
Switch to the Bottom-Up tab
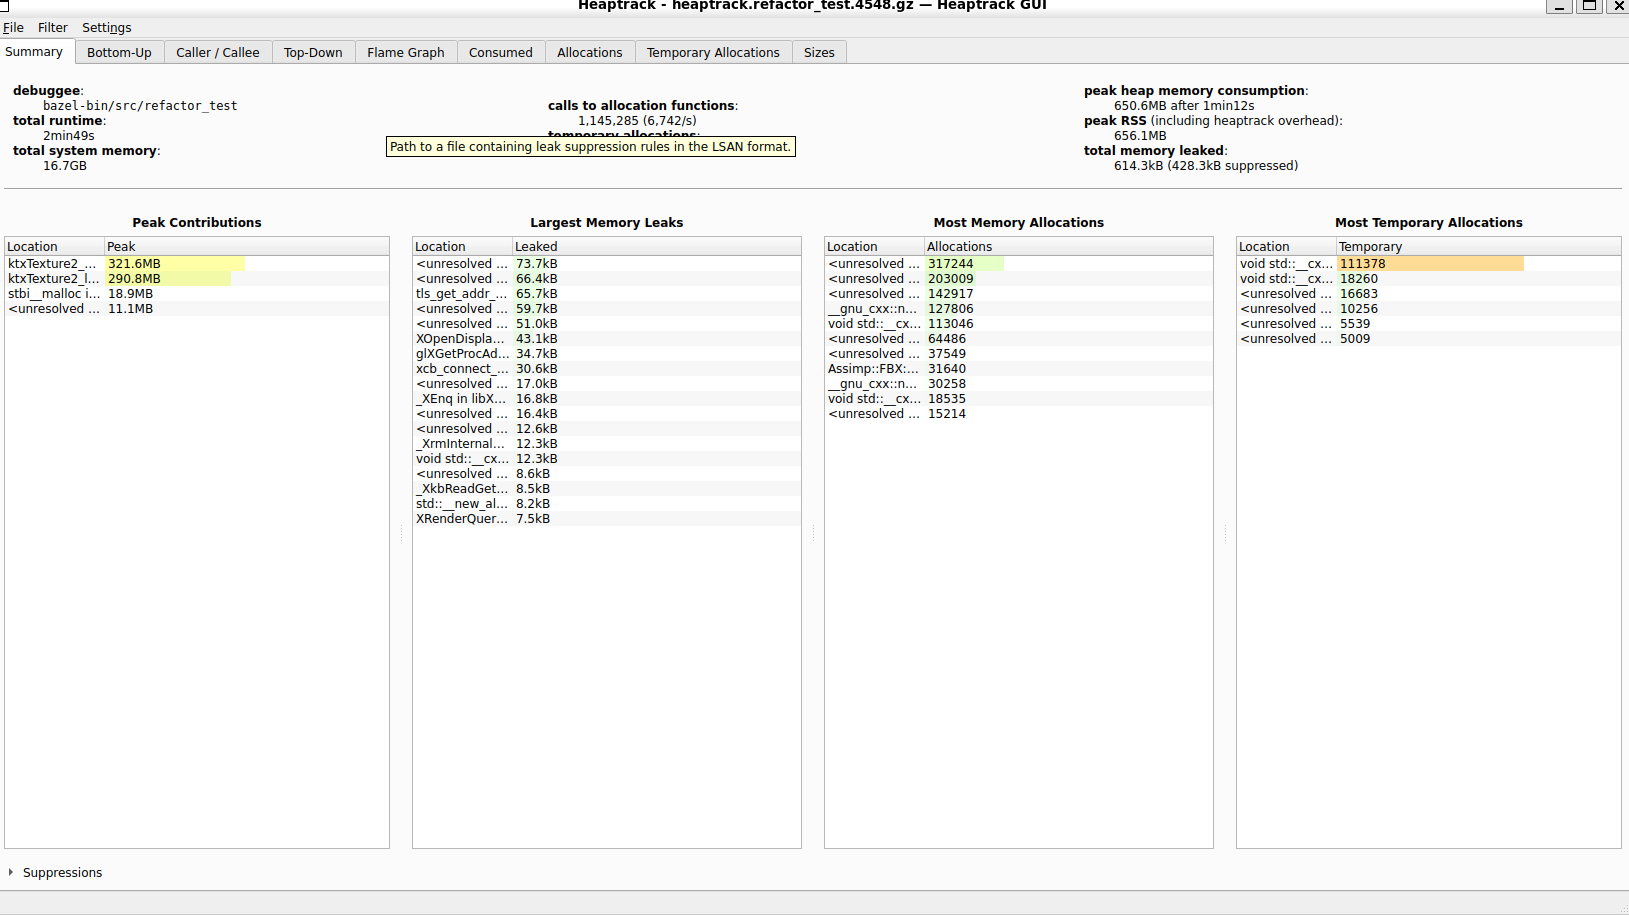tap(119, 53)
